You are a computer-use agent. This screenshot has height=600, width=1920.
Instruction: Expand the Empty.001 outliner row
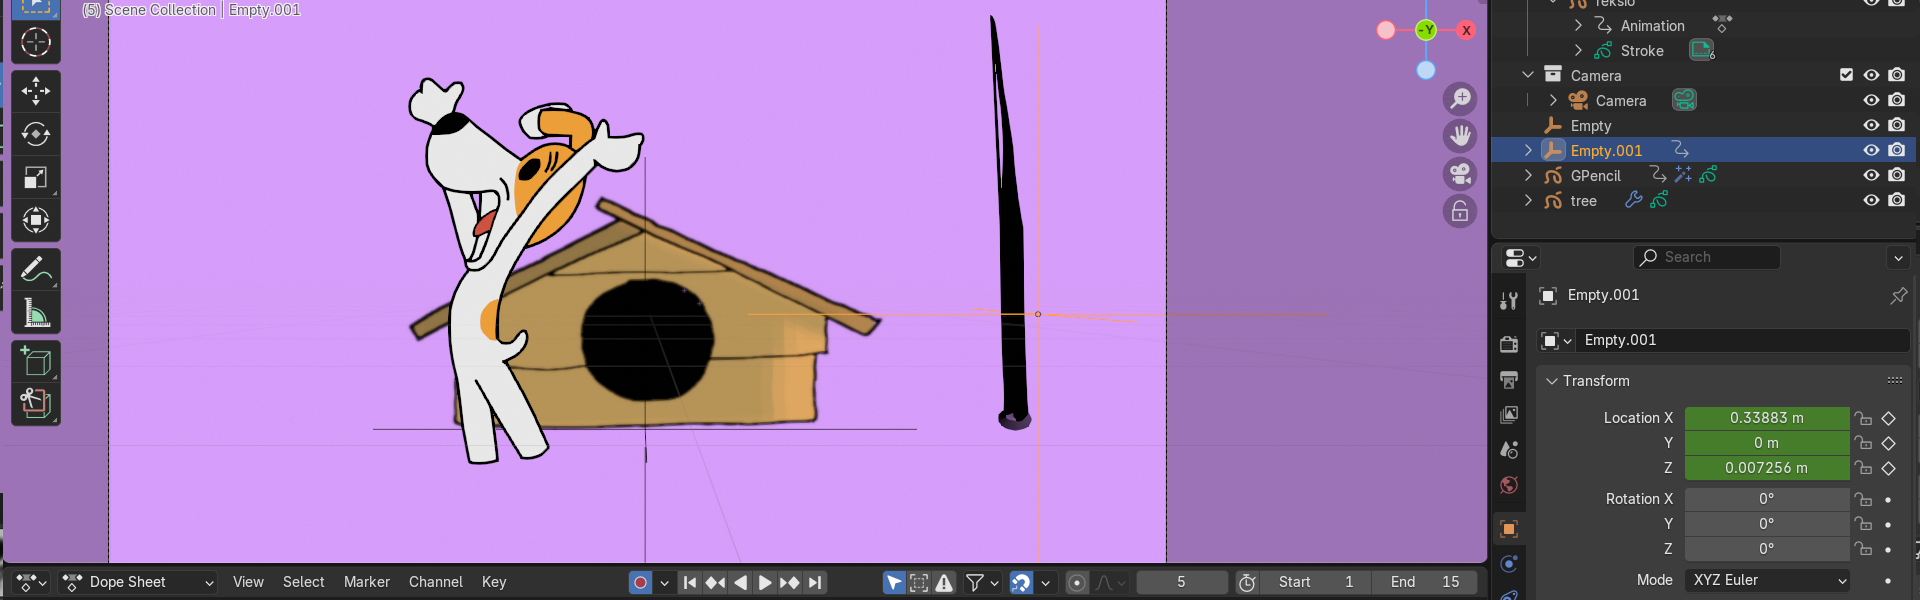(1528, 150)
